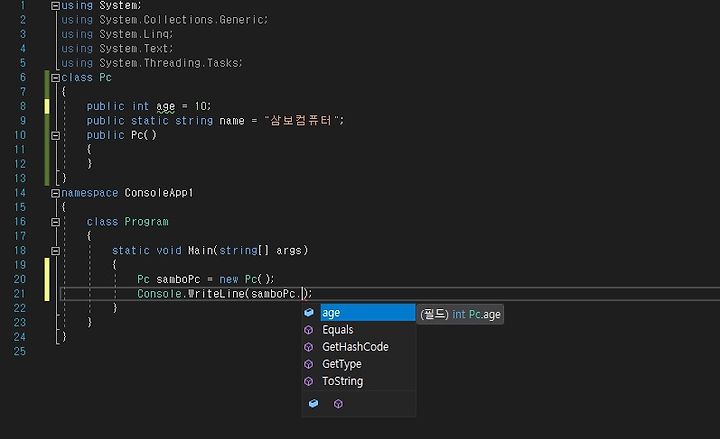
Task: Collapse the Pc() constructor block
Action: coord(56,135)
